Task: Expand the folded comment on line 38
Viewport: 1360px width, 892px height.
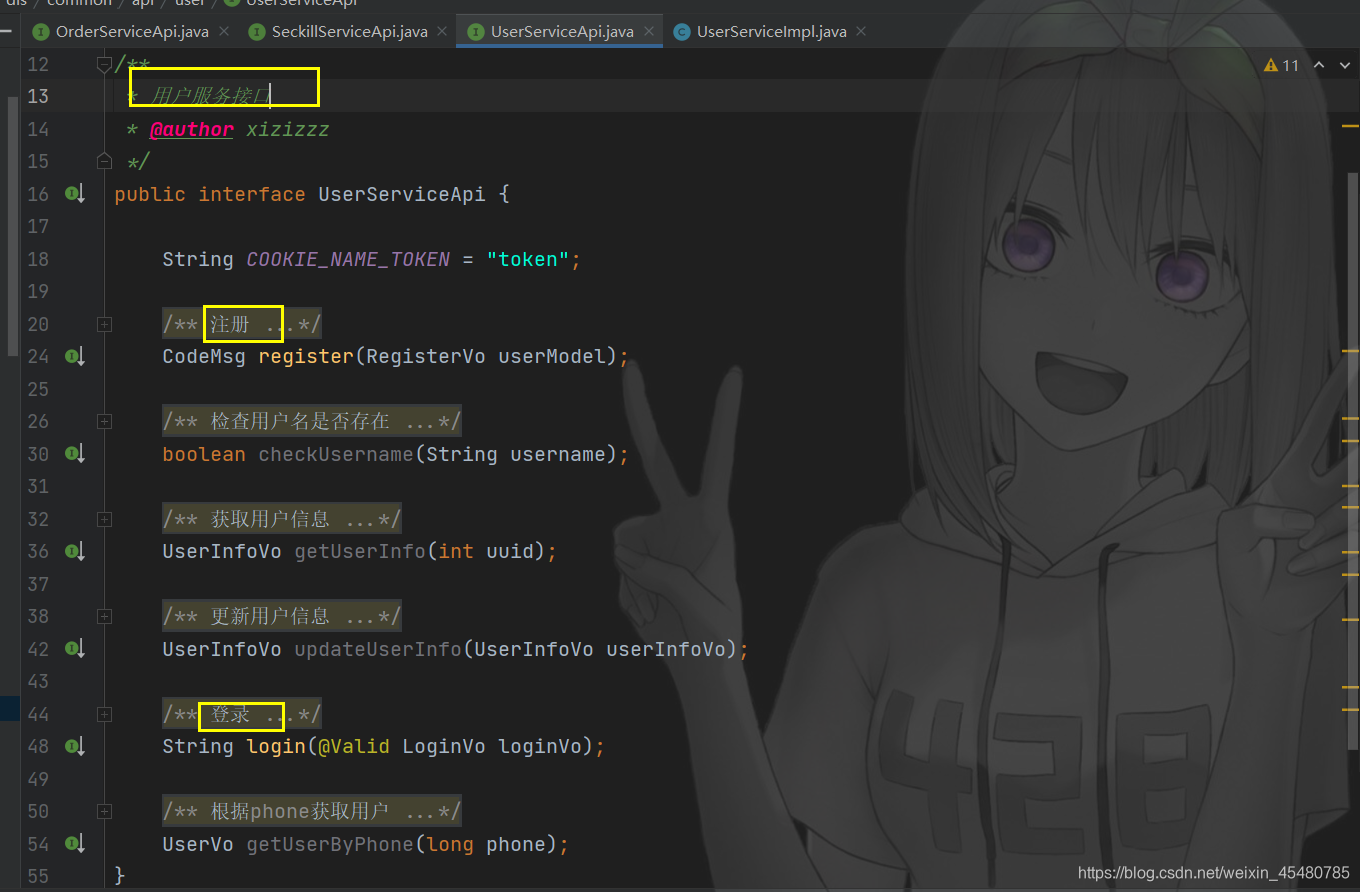Action: tap(104, 617)
